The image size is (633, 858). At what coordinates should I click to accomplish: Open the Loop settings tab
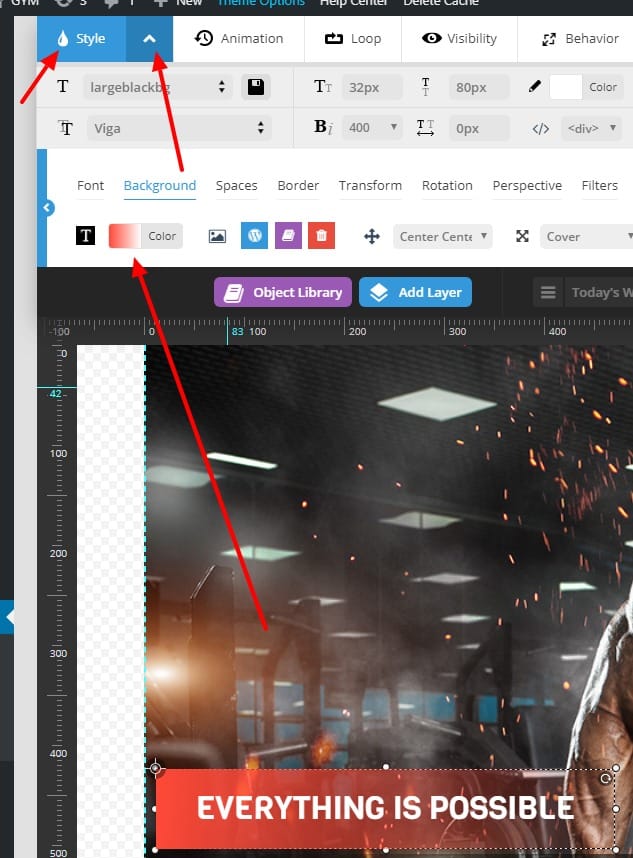pyautogui.click(x=352, y=39)
